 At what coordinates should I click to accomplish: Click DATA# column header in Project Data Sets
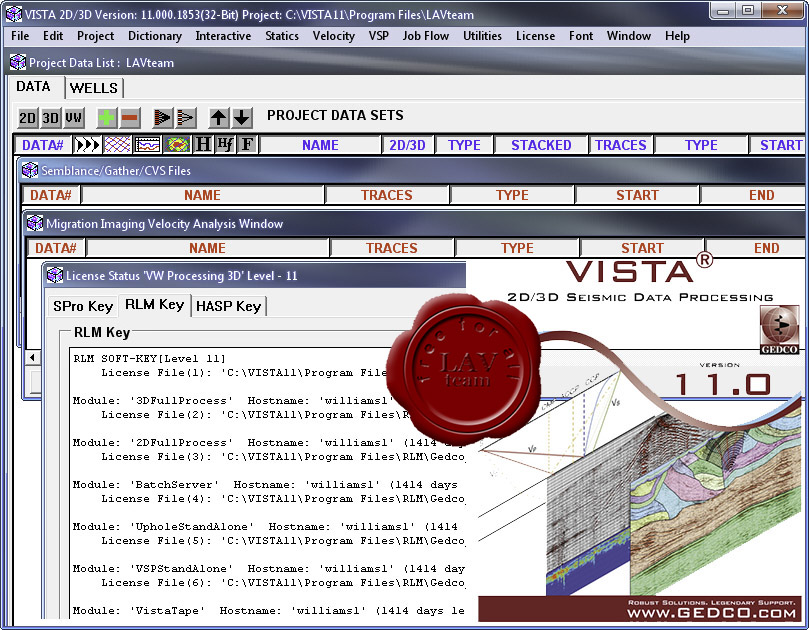[43, 145]
